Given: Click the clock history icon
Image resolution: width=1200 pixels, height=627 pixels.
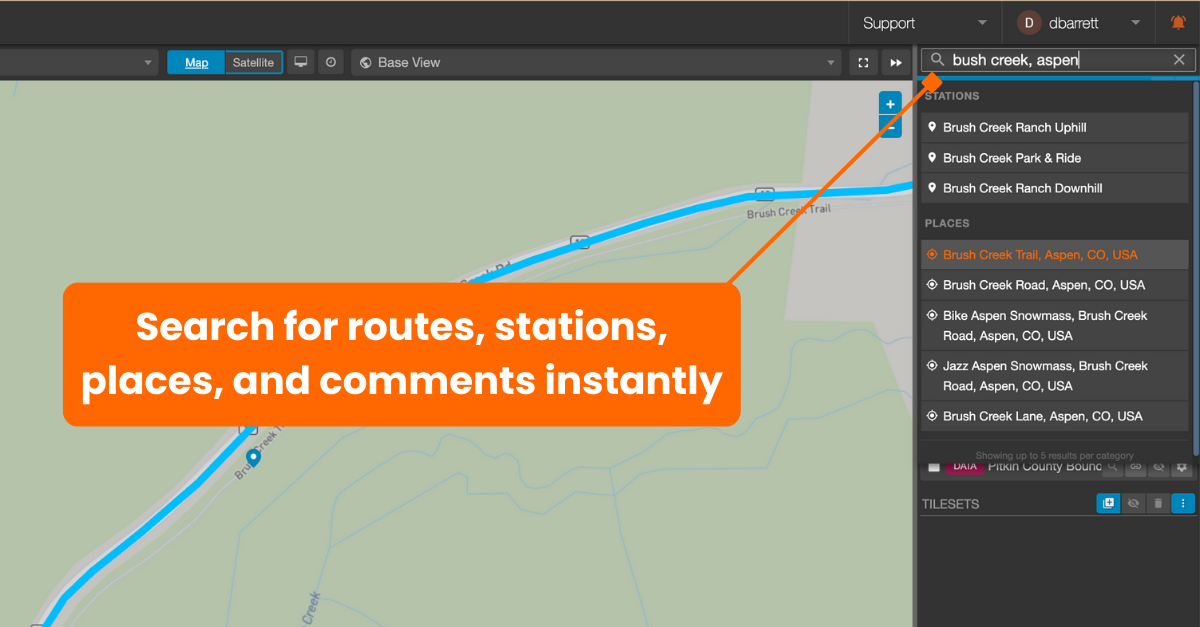Looking at the screenshot, I should point(331,62).
